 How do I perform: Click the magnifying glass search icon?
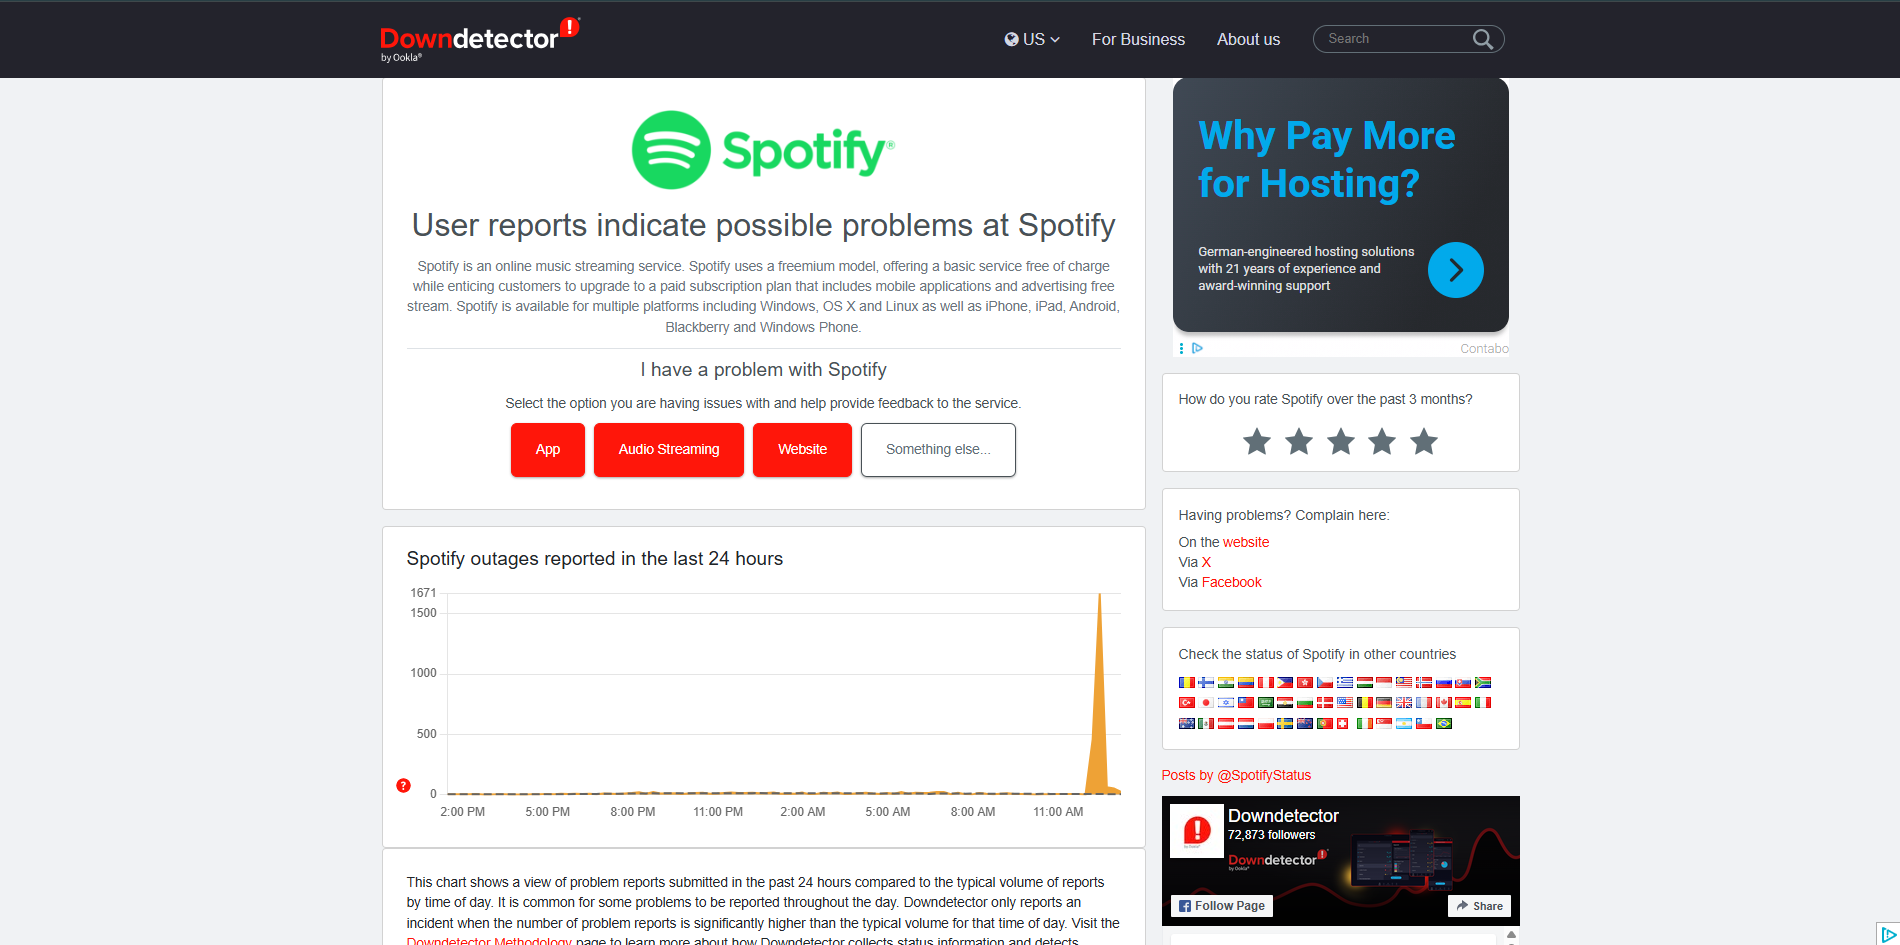tap(1483, 39)
